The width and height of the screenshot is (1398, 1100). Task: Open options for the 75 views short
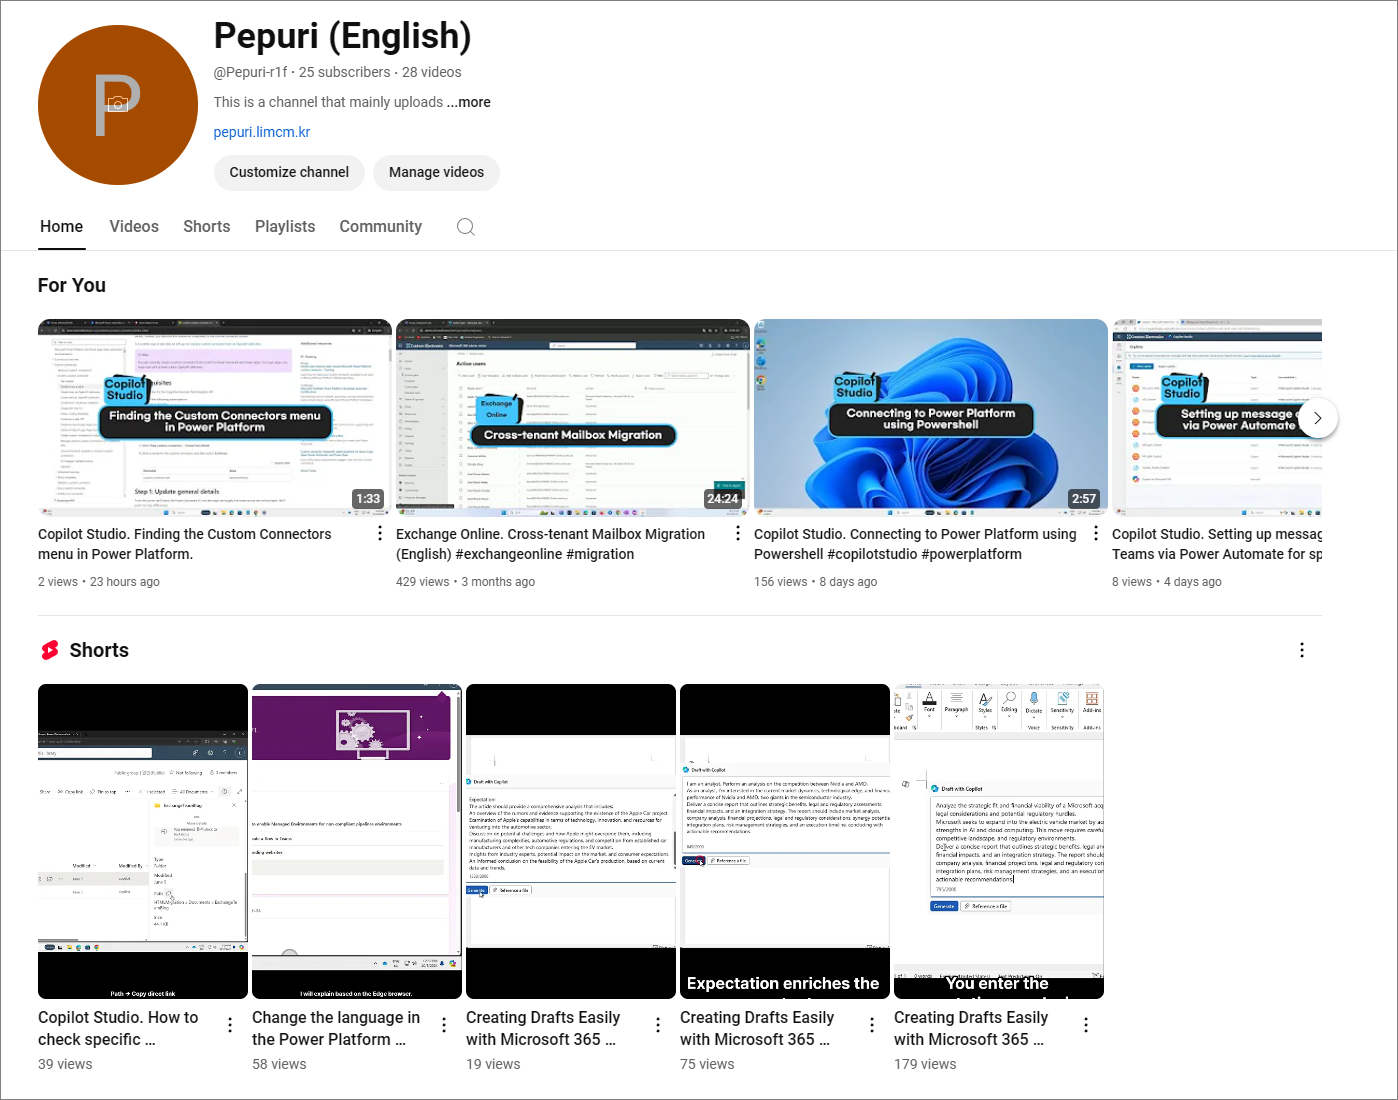(x=872, y=1025)
